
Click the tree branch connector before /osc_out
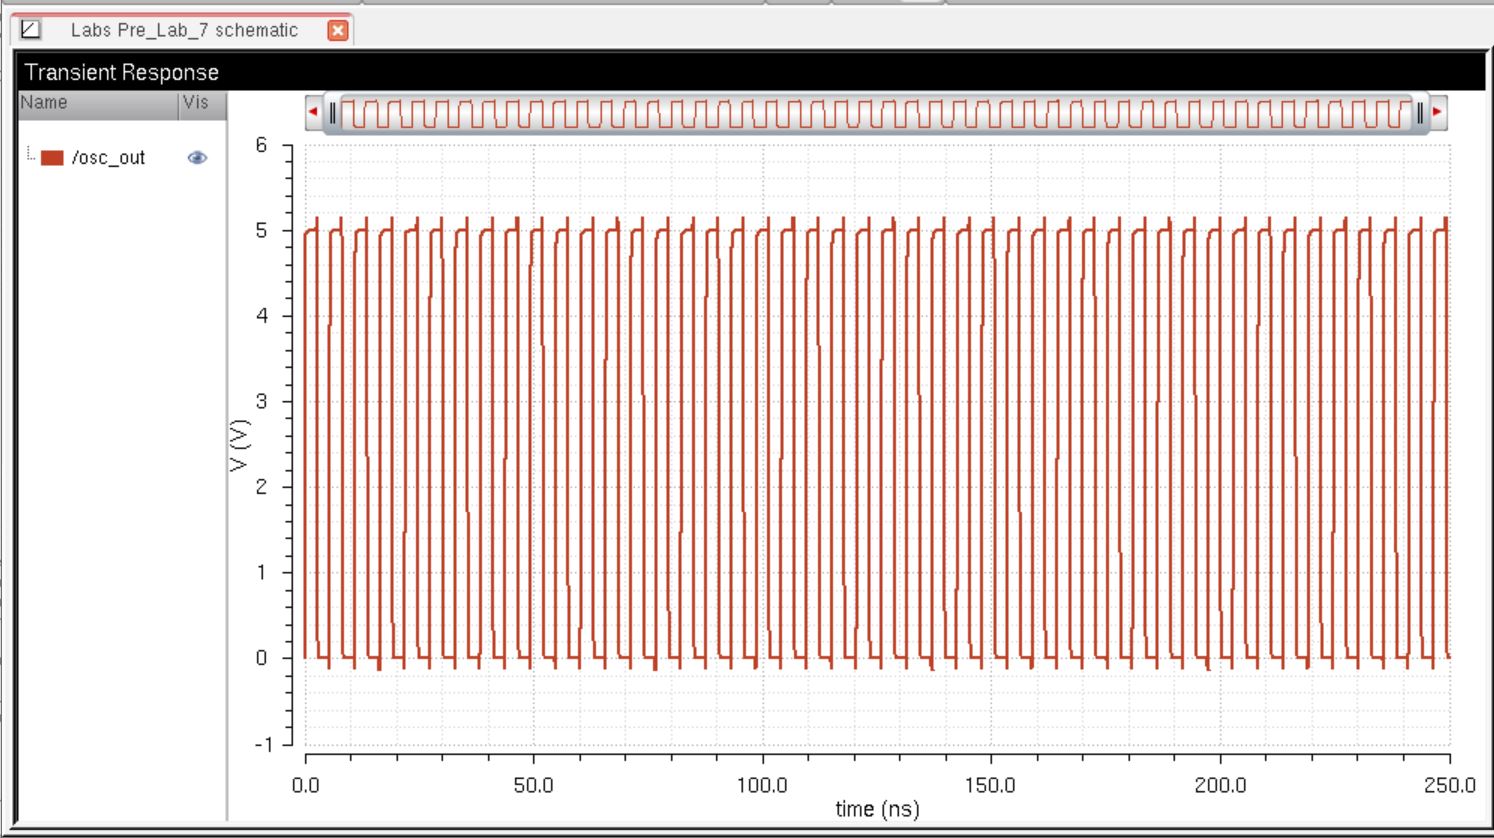click(31, 155)
